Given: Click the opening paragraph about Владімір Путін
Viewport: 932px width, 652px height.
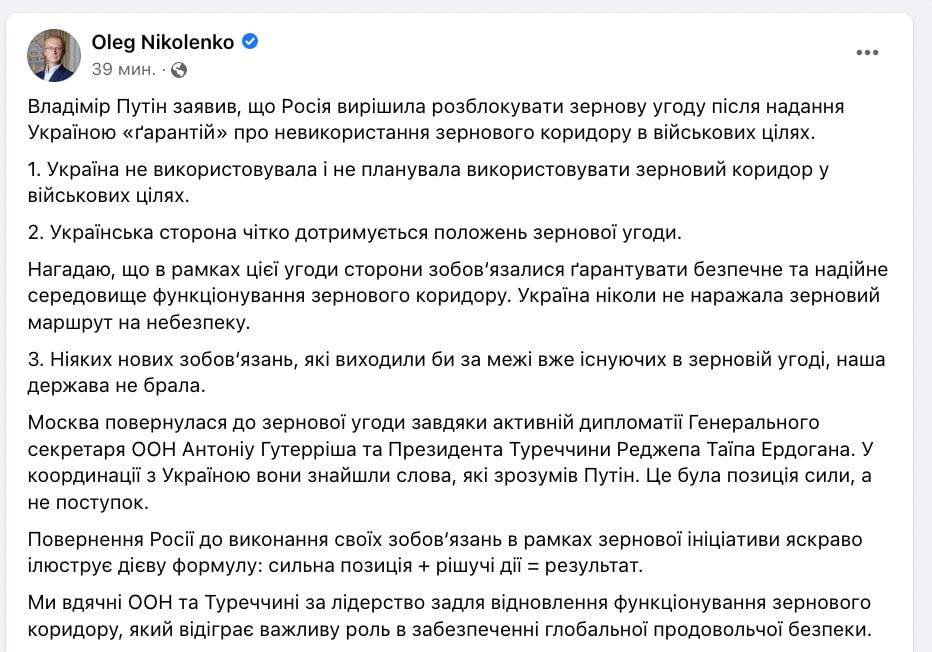Looking at the screenshot, I should [x=436, y=119].
